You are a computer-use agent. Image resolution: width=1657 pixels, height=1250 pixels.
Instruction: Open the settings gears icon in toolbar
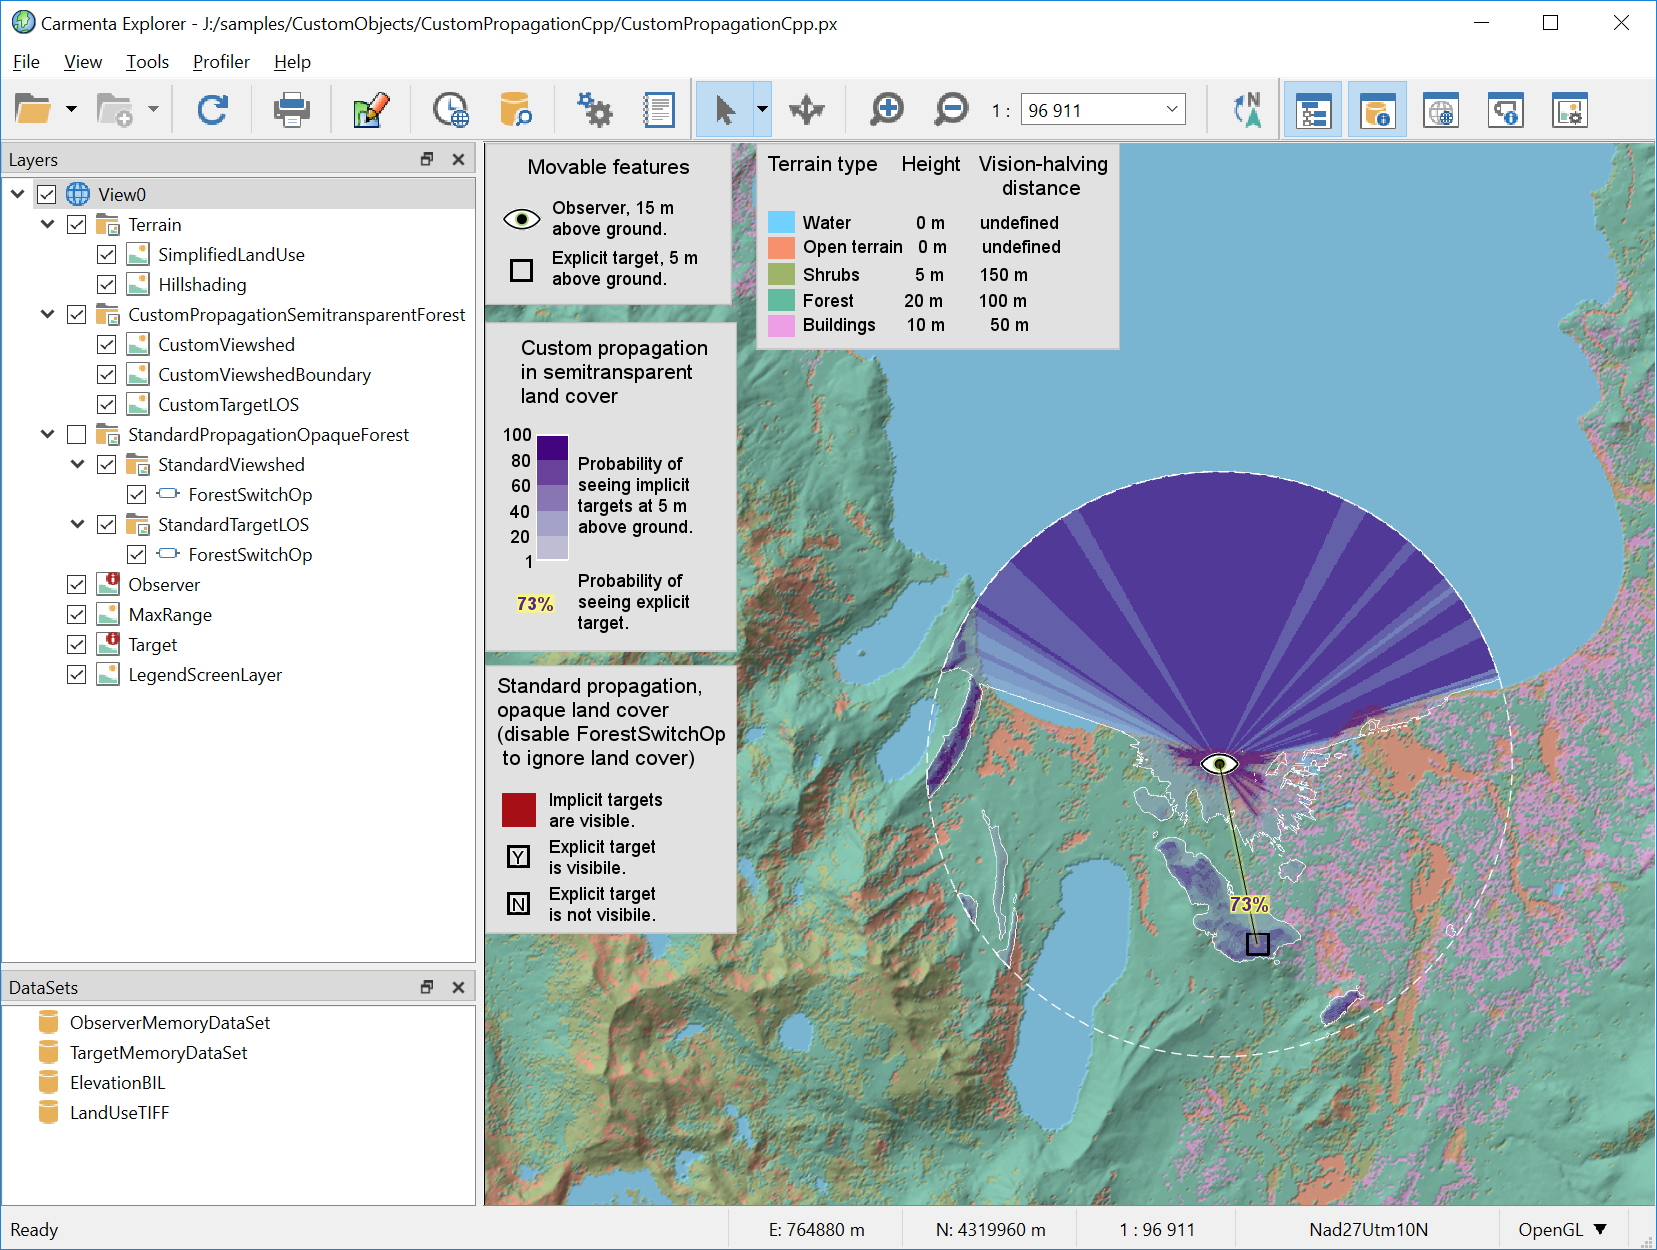[595, 110]
